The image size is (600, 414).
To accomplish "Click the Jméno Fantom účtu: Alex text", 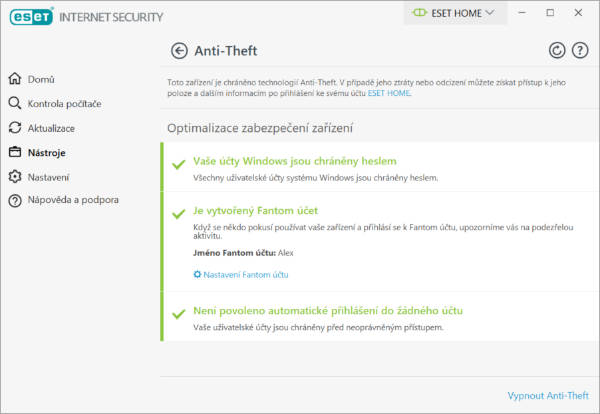I will click(243, 253).
